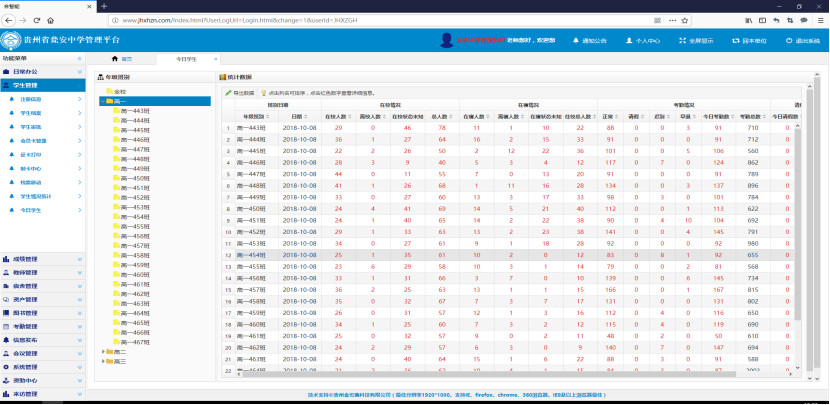
Task: Click 导出数据 export data button
Action: coord(240,93)
